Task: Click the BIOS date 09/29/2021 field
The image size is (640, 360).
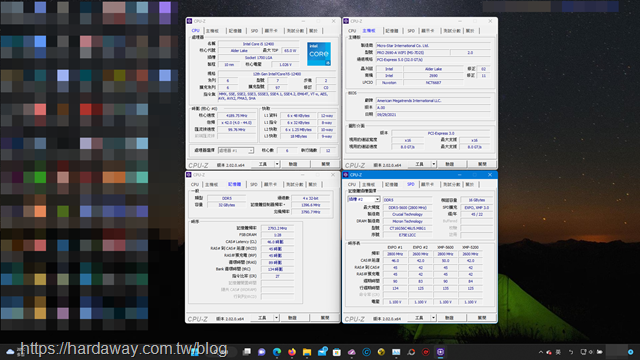Action: point(432,115)
